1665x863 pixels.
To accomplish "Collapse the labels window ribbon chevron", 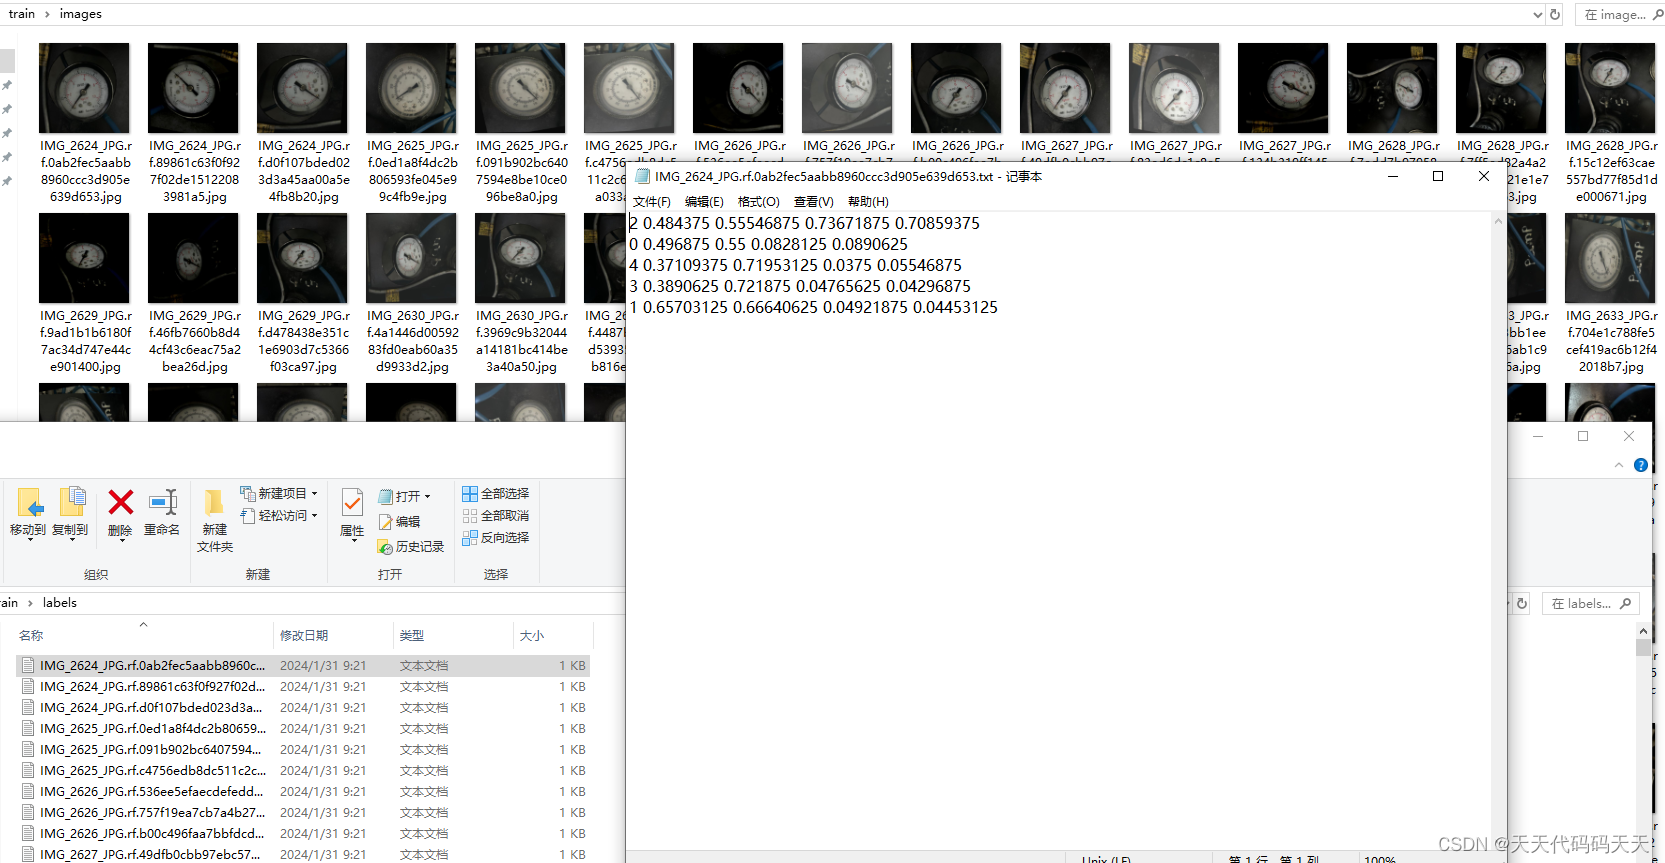I will pyautogui.click(x=1619, y=465).
